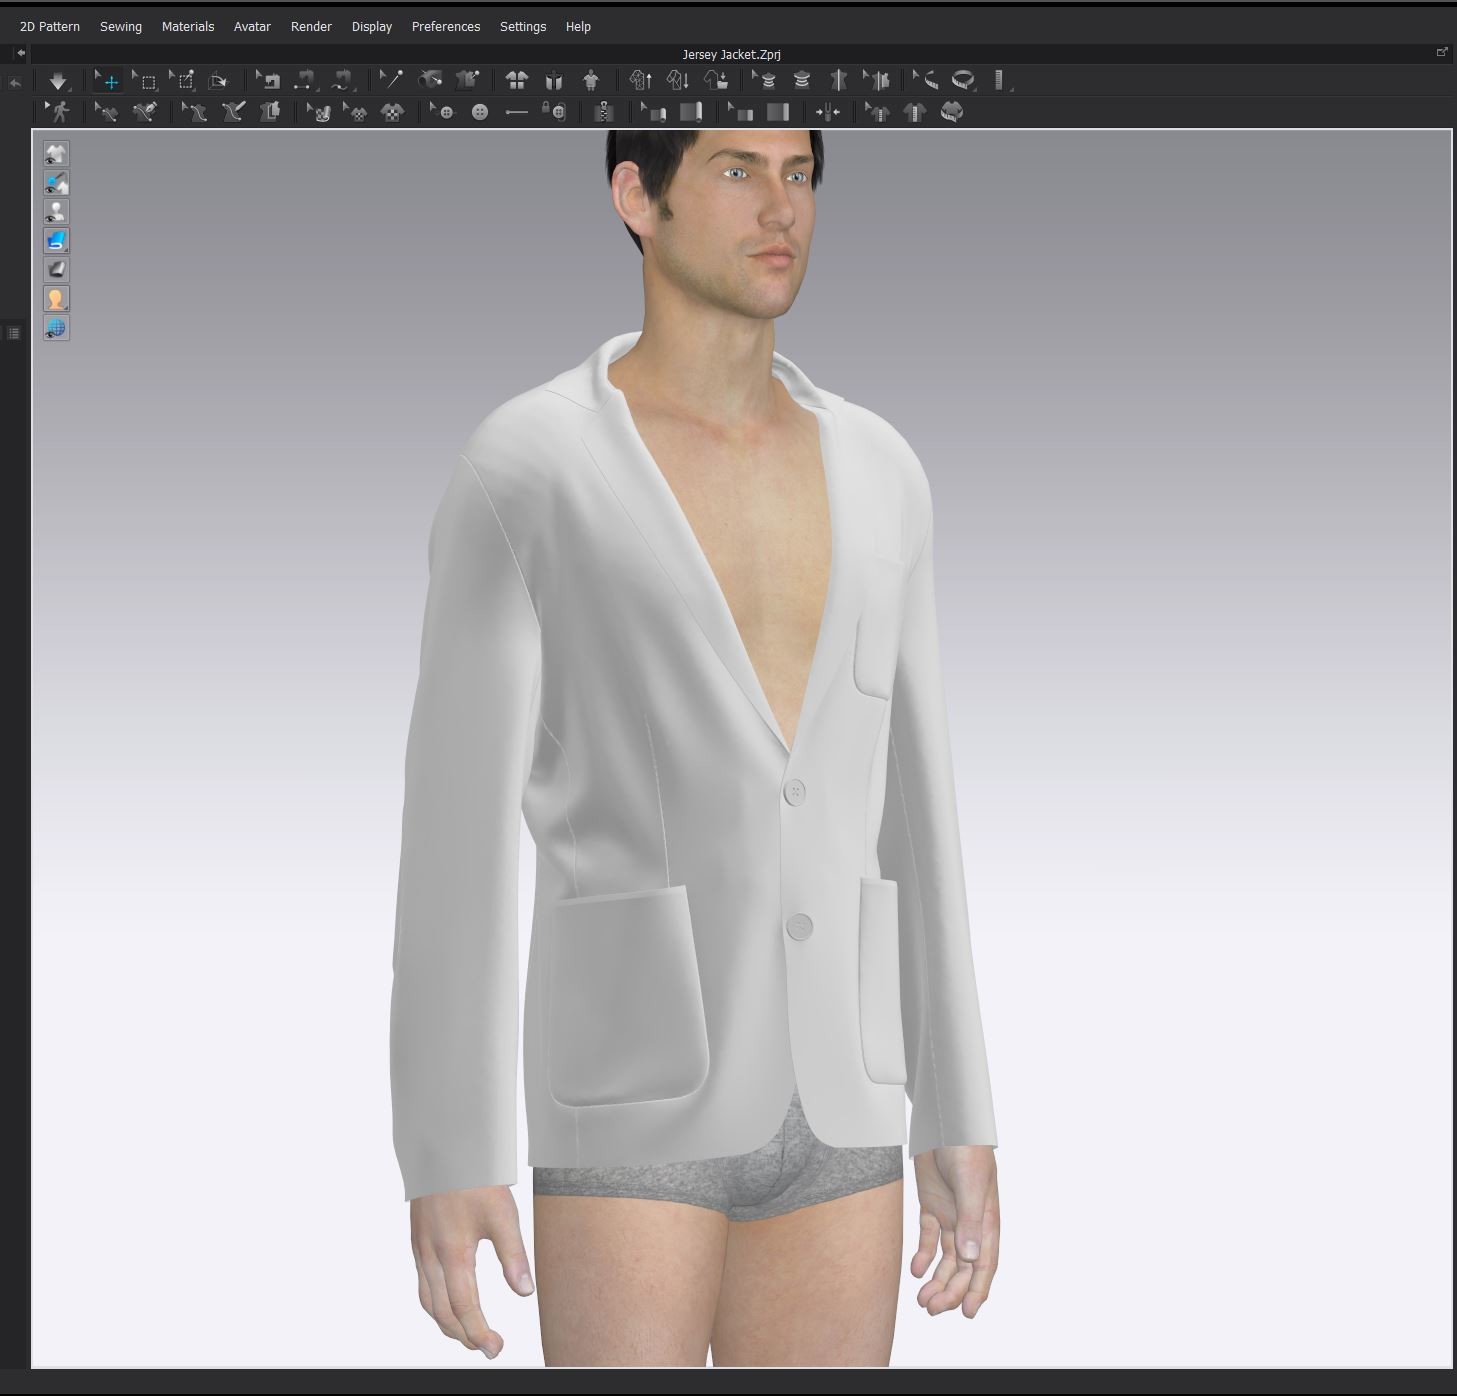Viewport: 1457px width, 1396px height.
Task: Click the list panel icon on the far-left edge
Action: (x=13, y=332)
